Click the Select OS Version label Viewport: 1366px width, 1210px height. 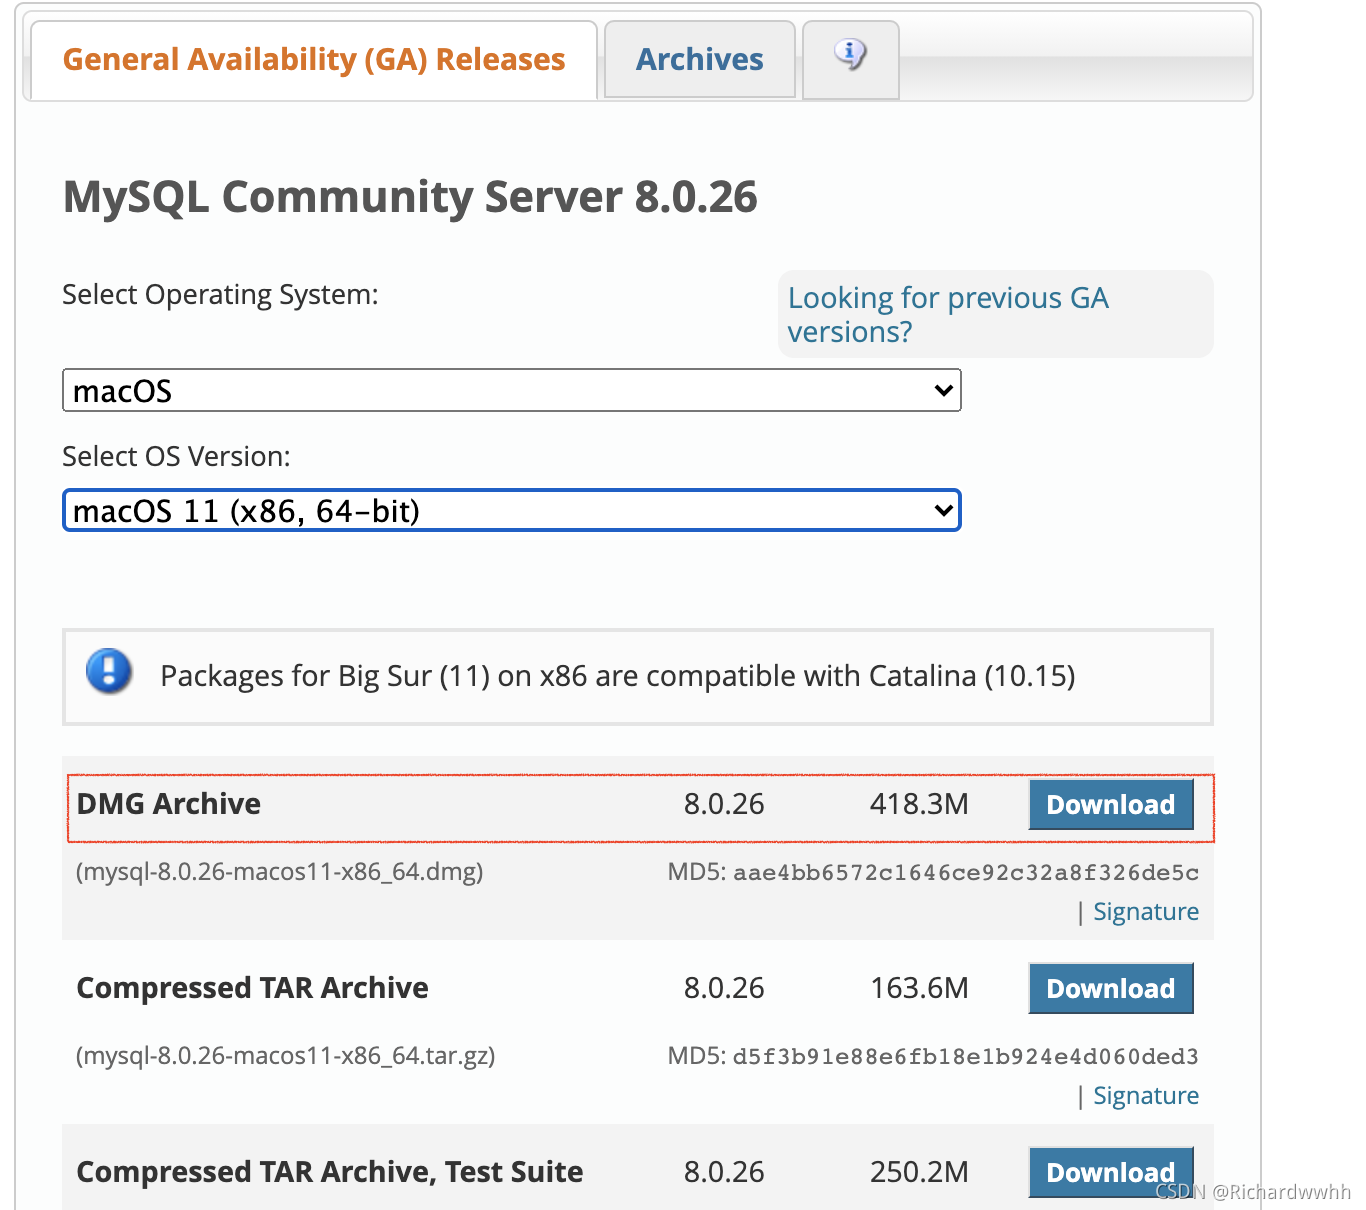pyautogui.click(x=177, y=456)
